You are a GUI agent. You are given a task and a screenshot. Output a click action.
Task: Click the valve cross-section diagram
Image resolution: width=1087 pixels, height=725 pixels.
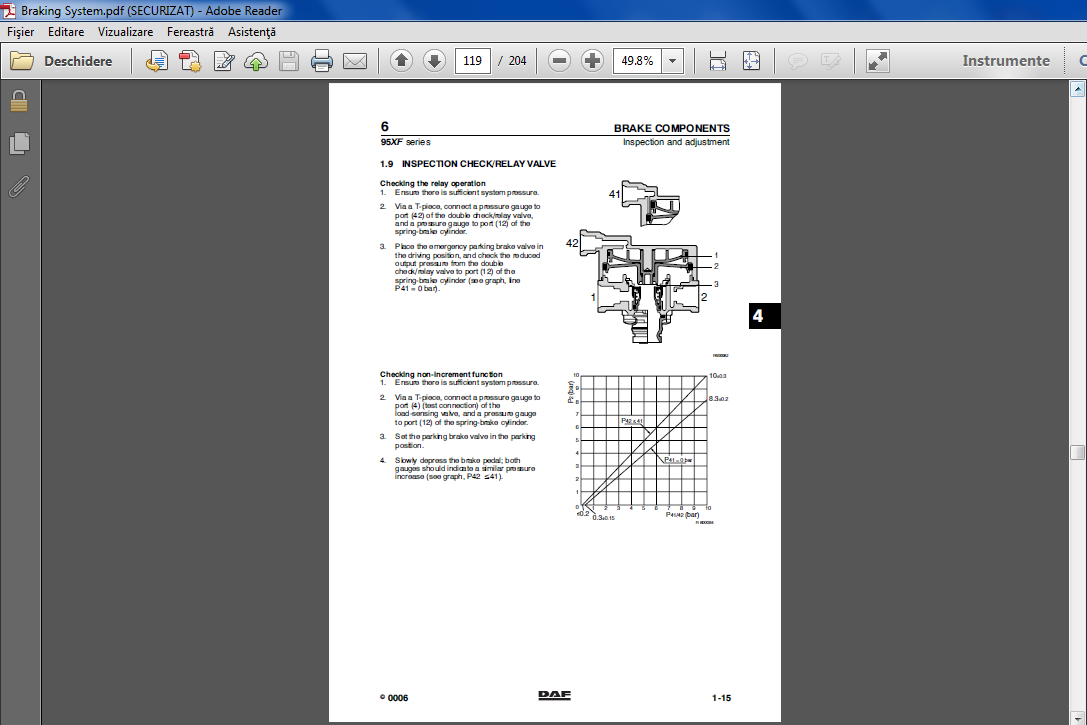[645, 262]
